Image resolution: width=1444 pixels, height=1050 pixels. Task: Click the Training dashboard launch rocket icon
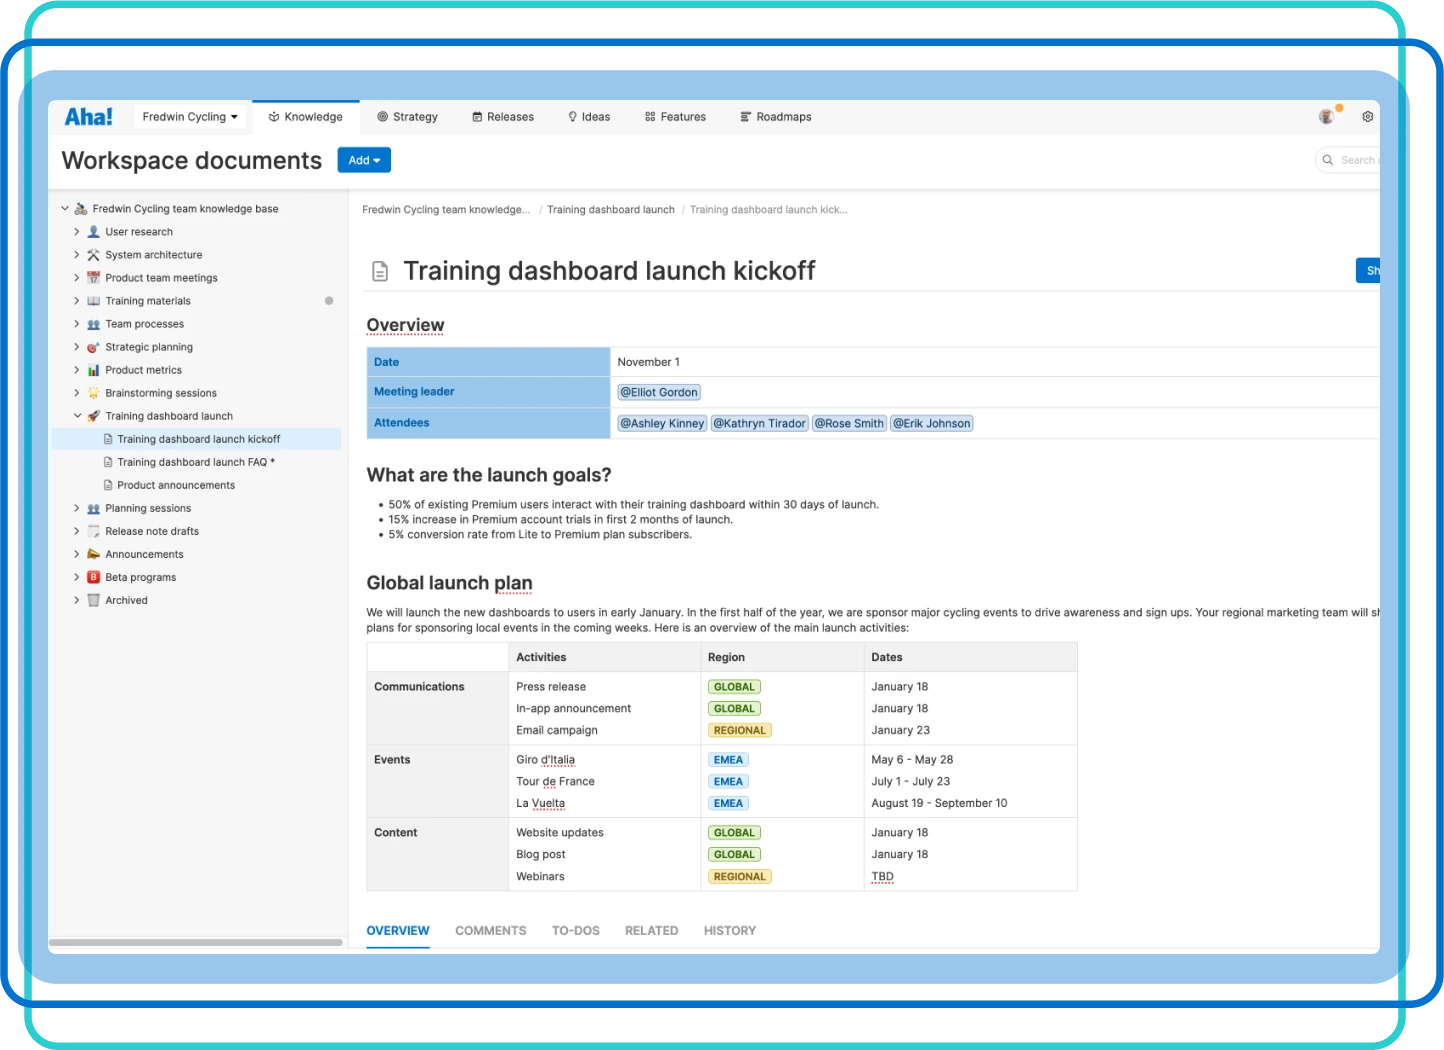(93, 416)
